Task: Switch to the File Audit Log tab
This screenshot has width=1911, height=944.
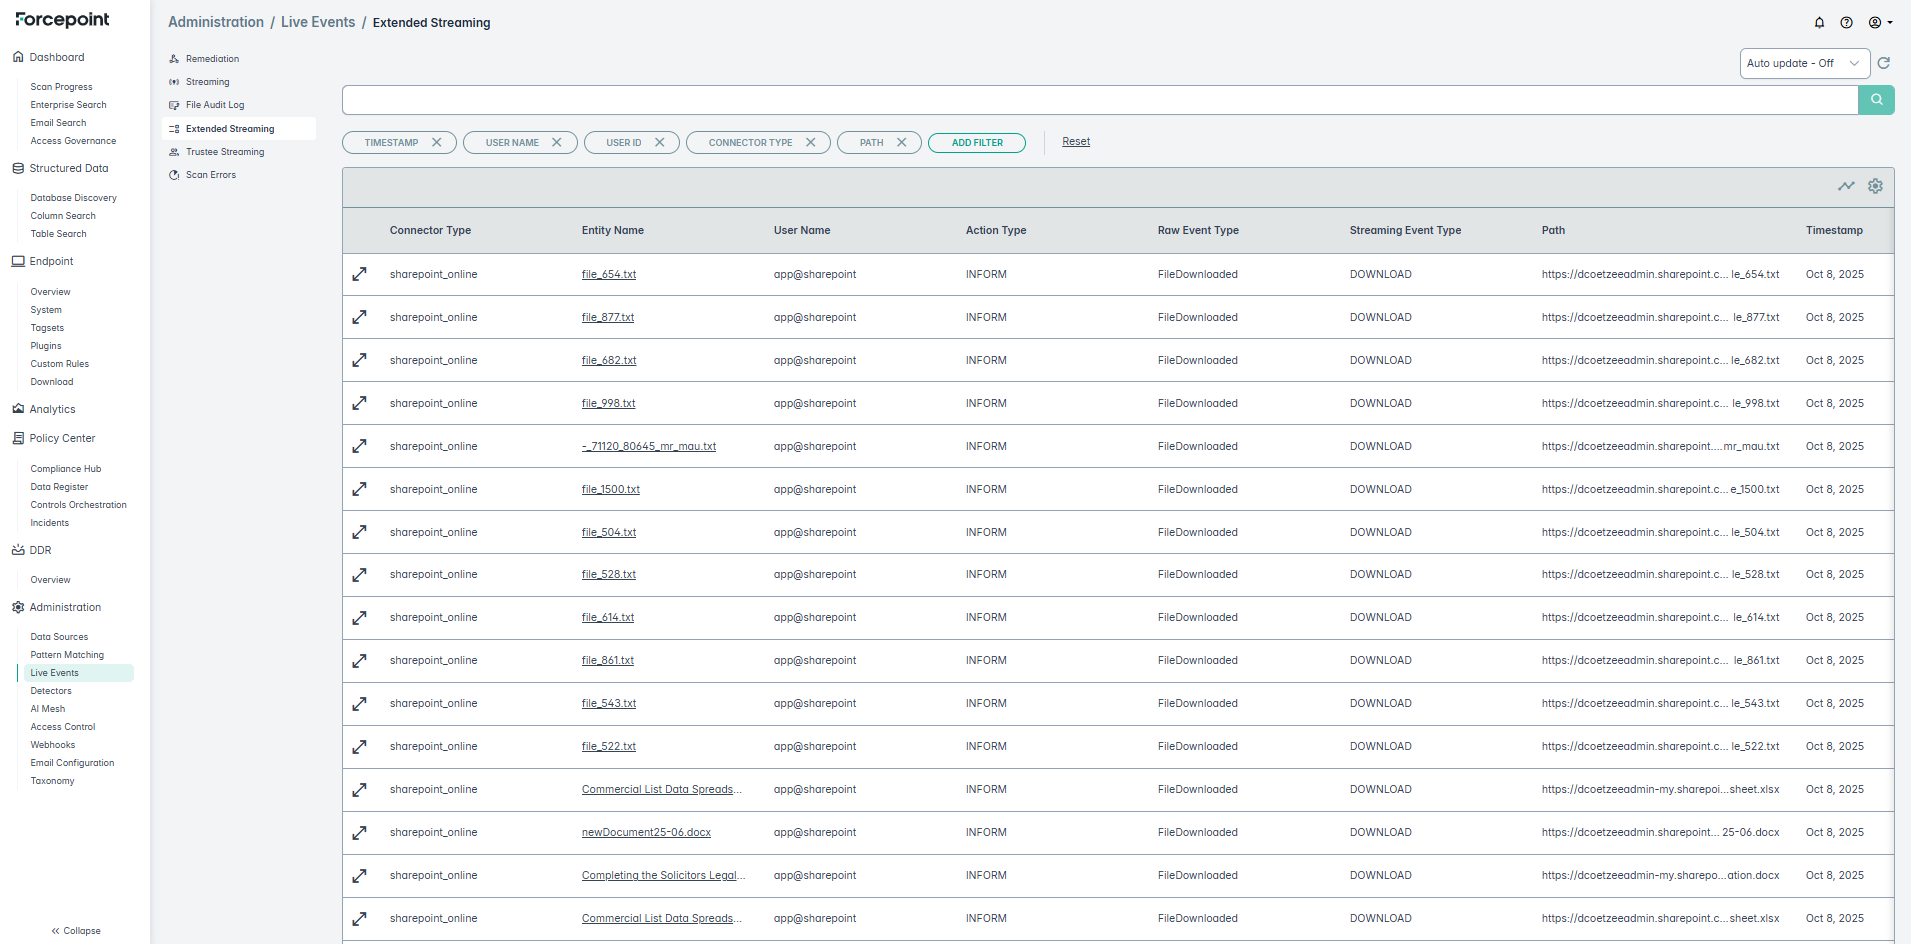Action: 214,105
